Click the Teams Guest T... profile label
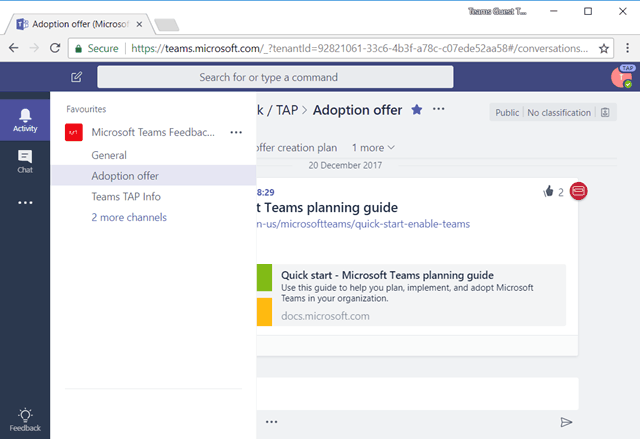The width and height of the screenshot is (640, 439). 497,11
